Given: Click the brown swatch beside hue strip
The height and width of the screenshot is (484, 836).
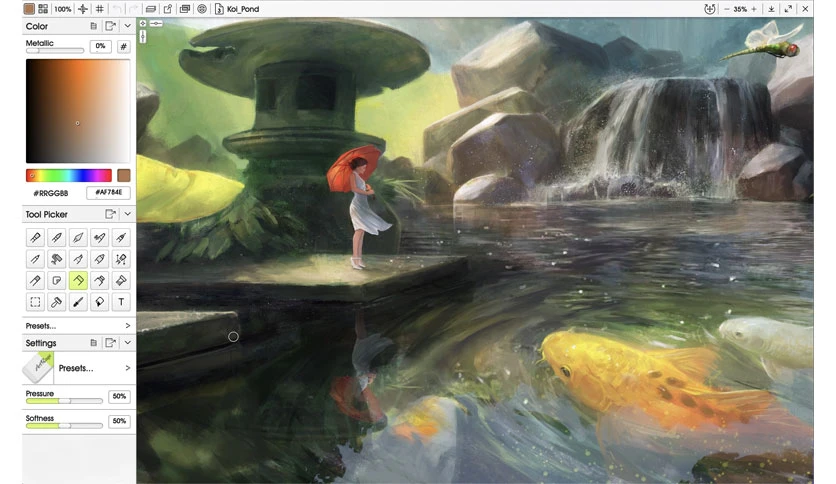Looking at the screenshot, I should (x=124, y=175).
